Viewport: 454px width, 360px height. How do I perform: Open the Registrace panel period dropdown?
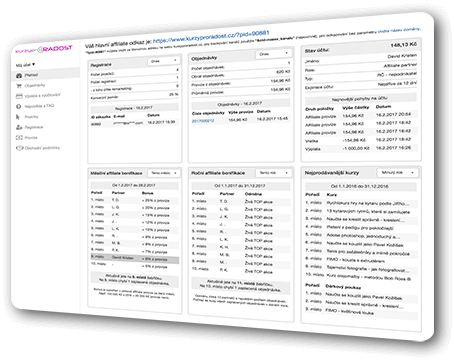tap(164, 61)
